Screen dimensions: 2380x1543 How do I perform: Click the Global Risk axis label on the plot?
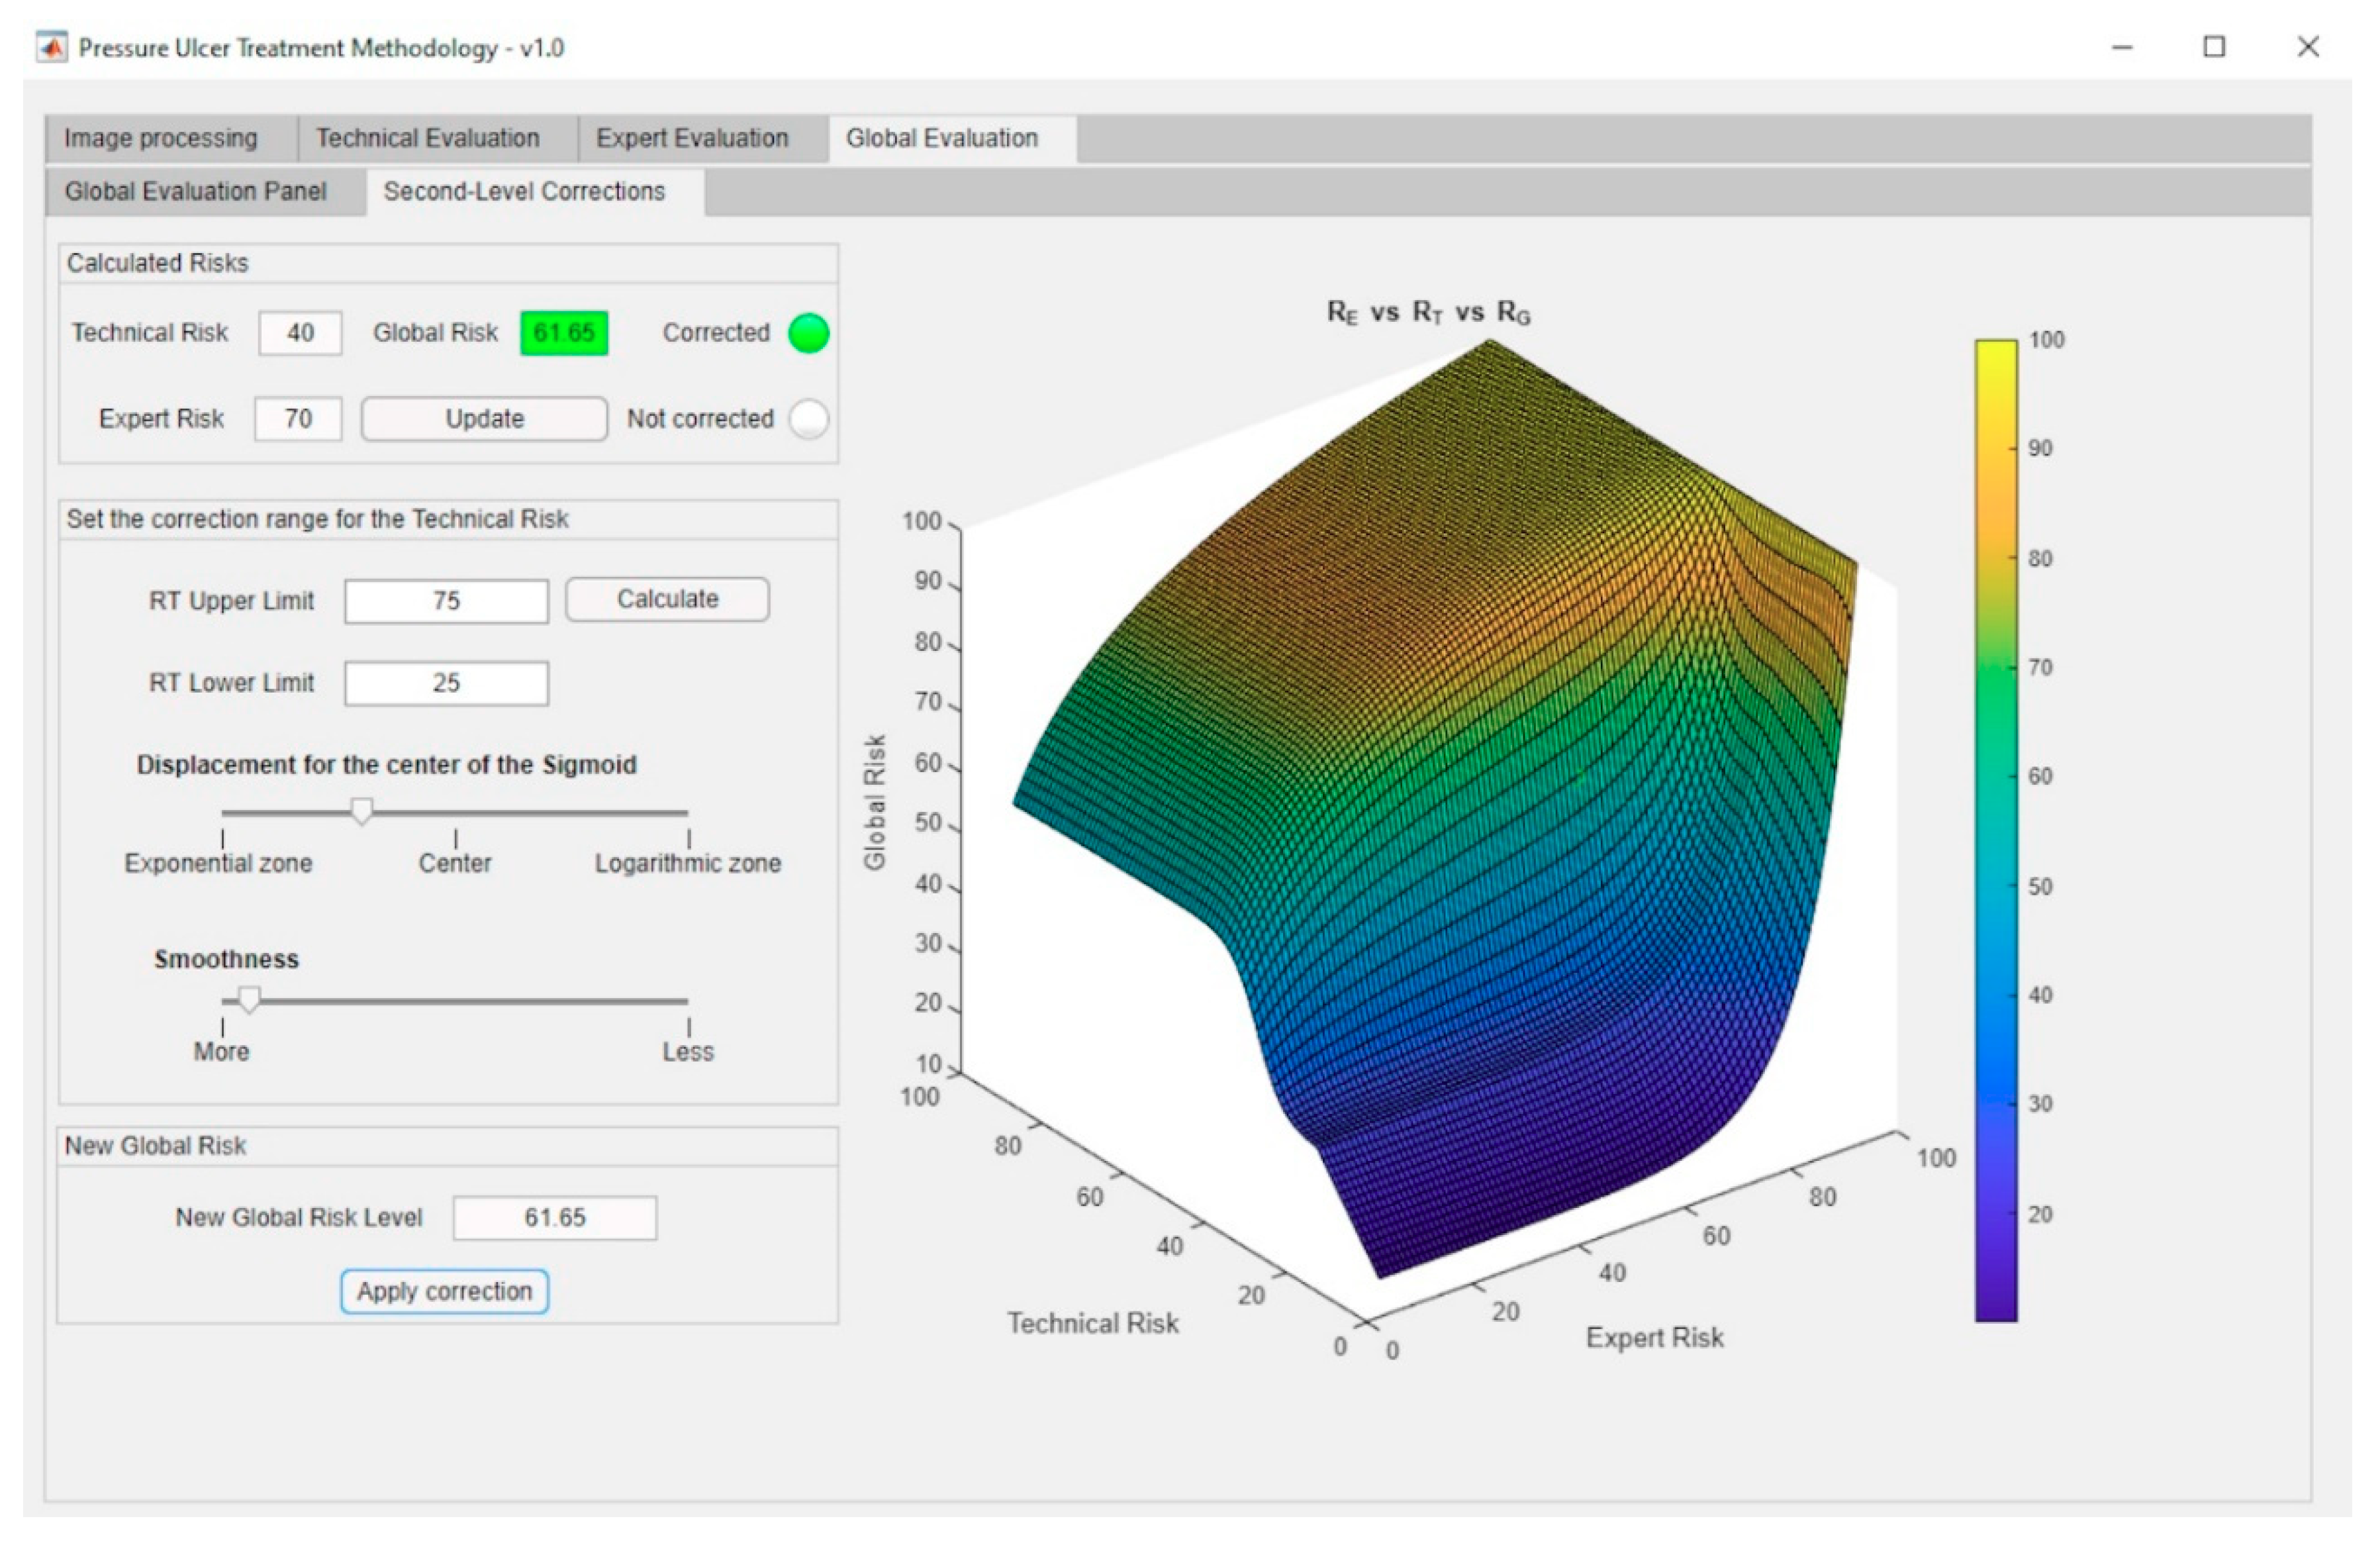point(874,802)
